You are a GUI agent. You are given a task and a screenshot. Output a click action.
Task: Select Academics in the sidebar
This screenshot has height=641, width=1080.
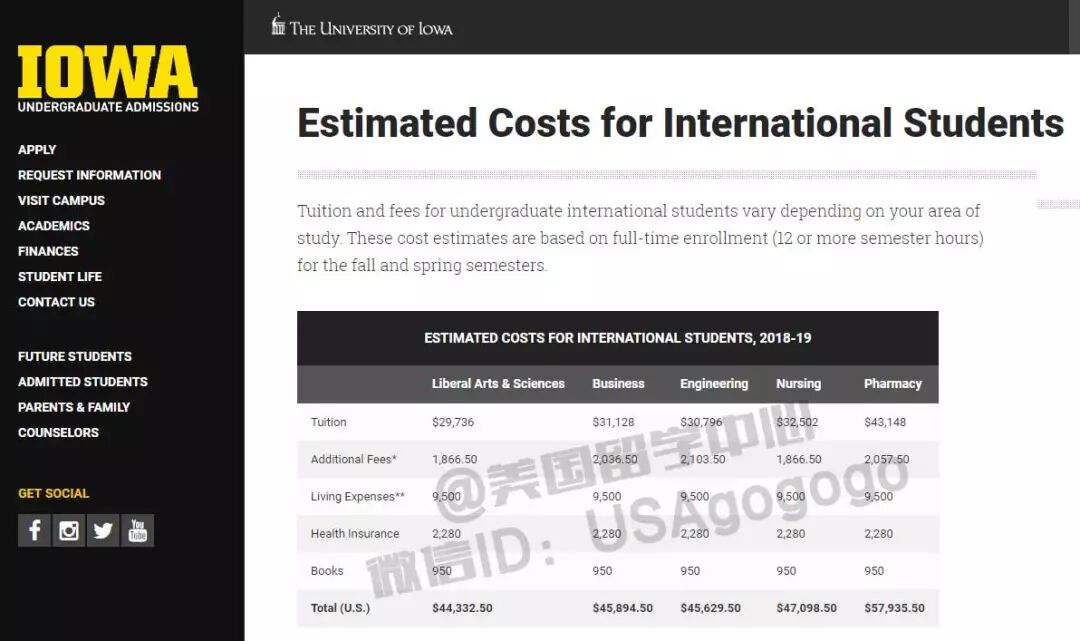click(54, 226)
